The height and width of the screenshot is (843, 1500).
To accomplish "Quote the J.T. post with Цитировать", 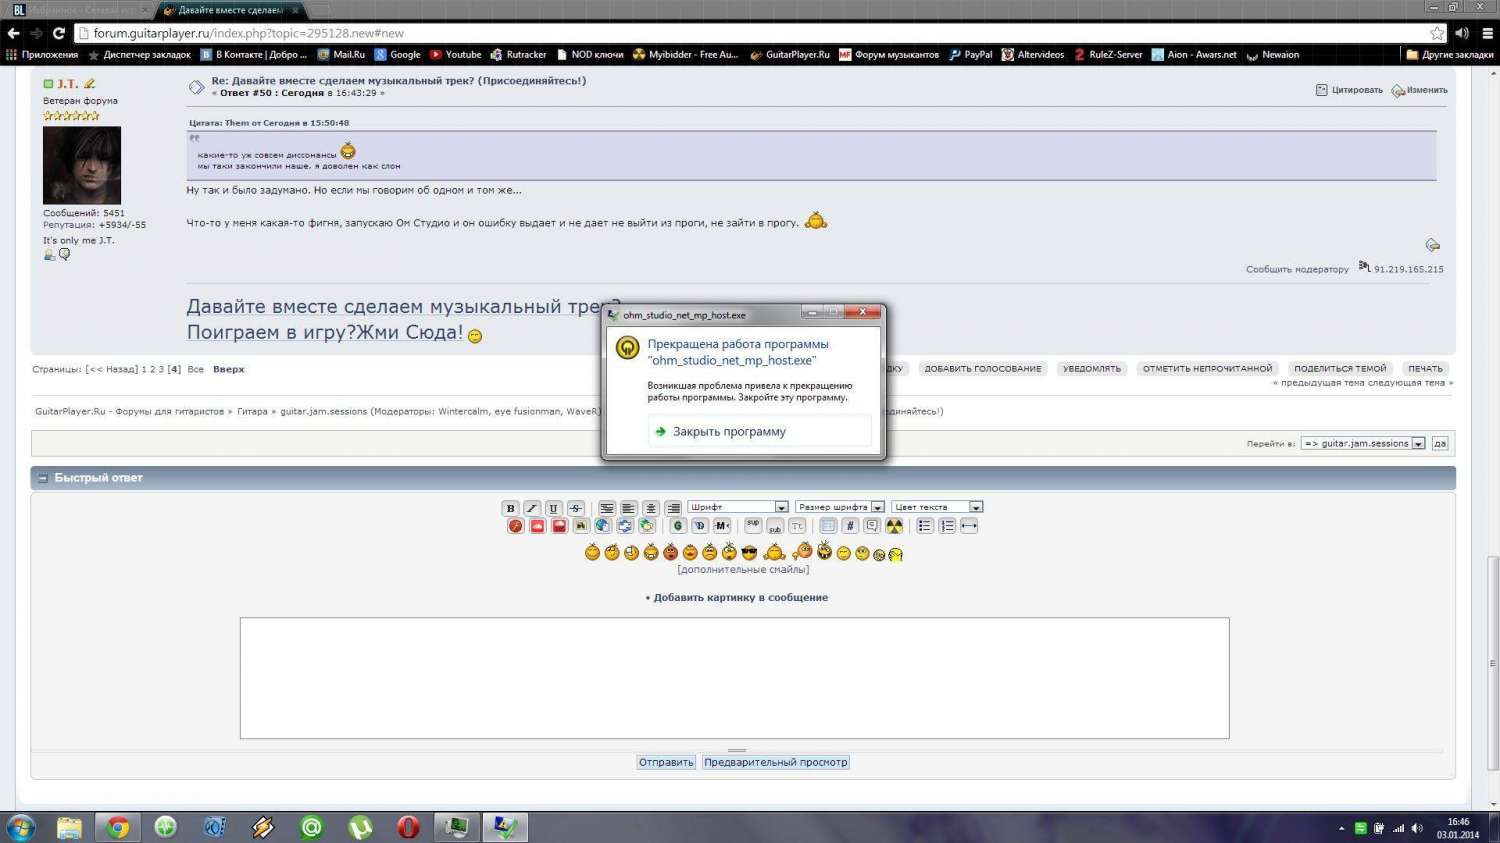I will 1349,90.
